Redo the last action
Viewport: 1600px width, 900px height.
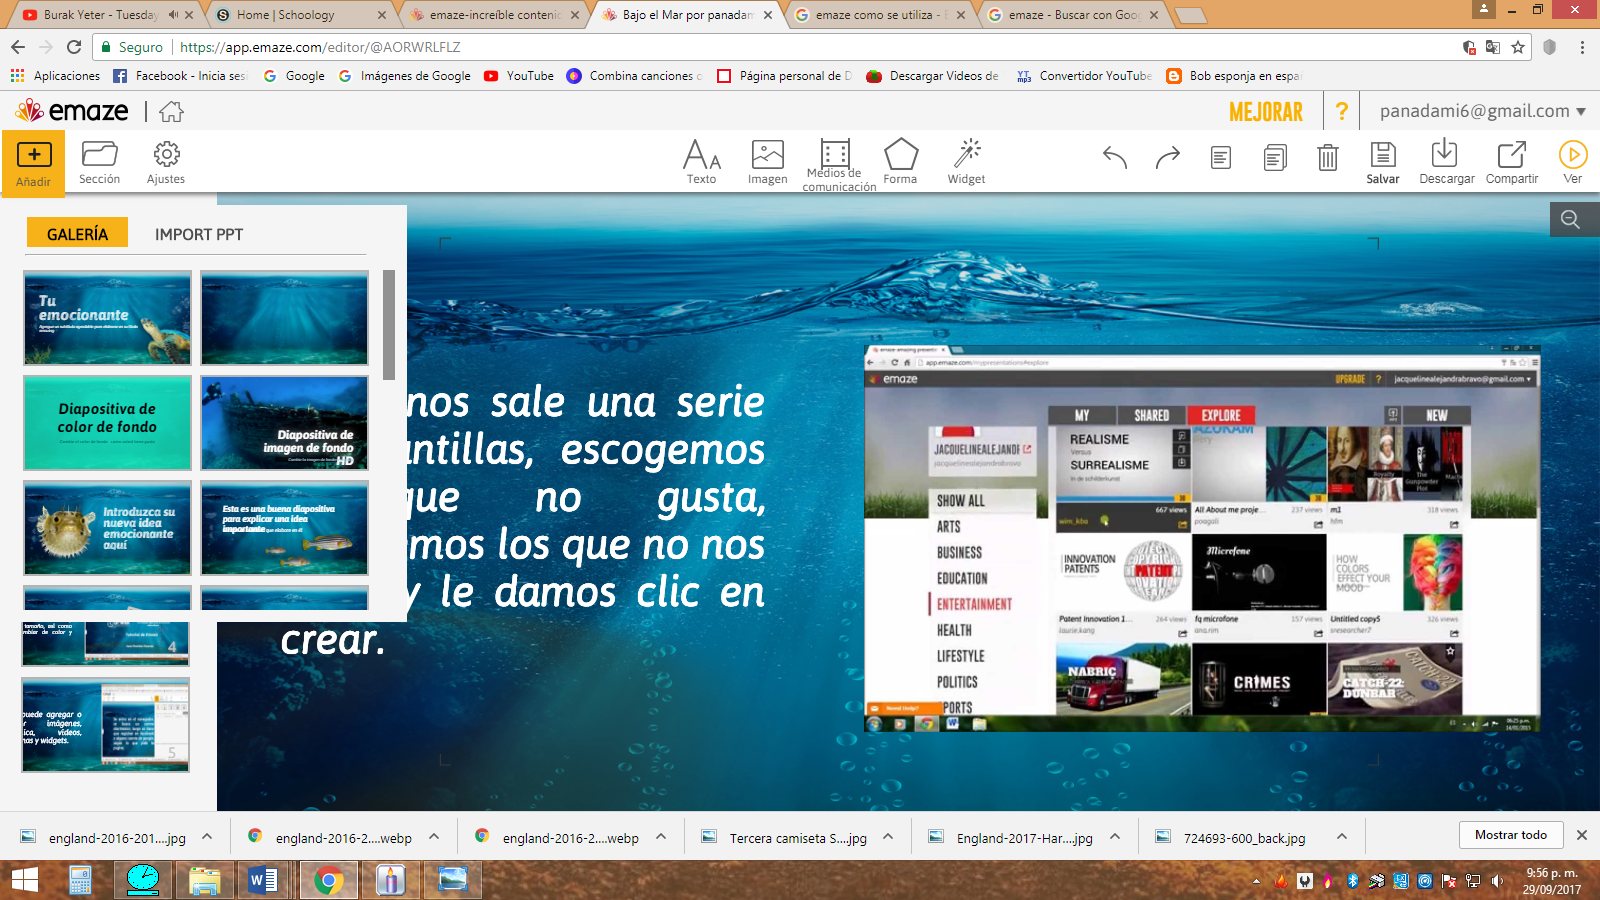click(1167, 157)
